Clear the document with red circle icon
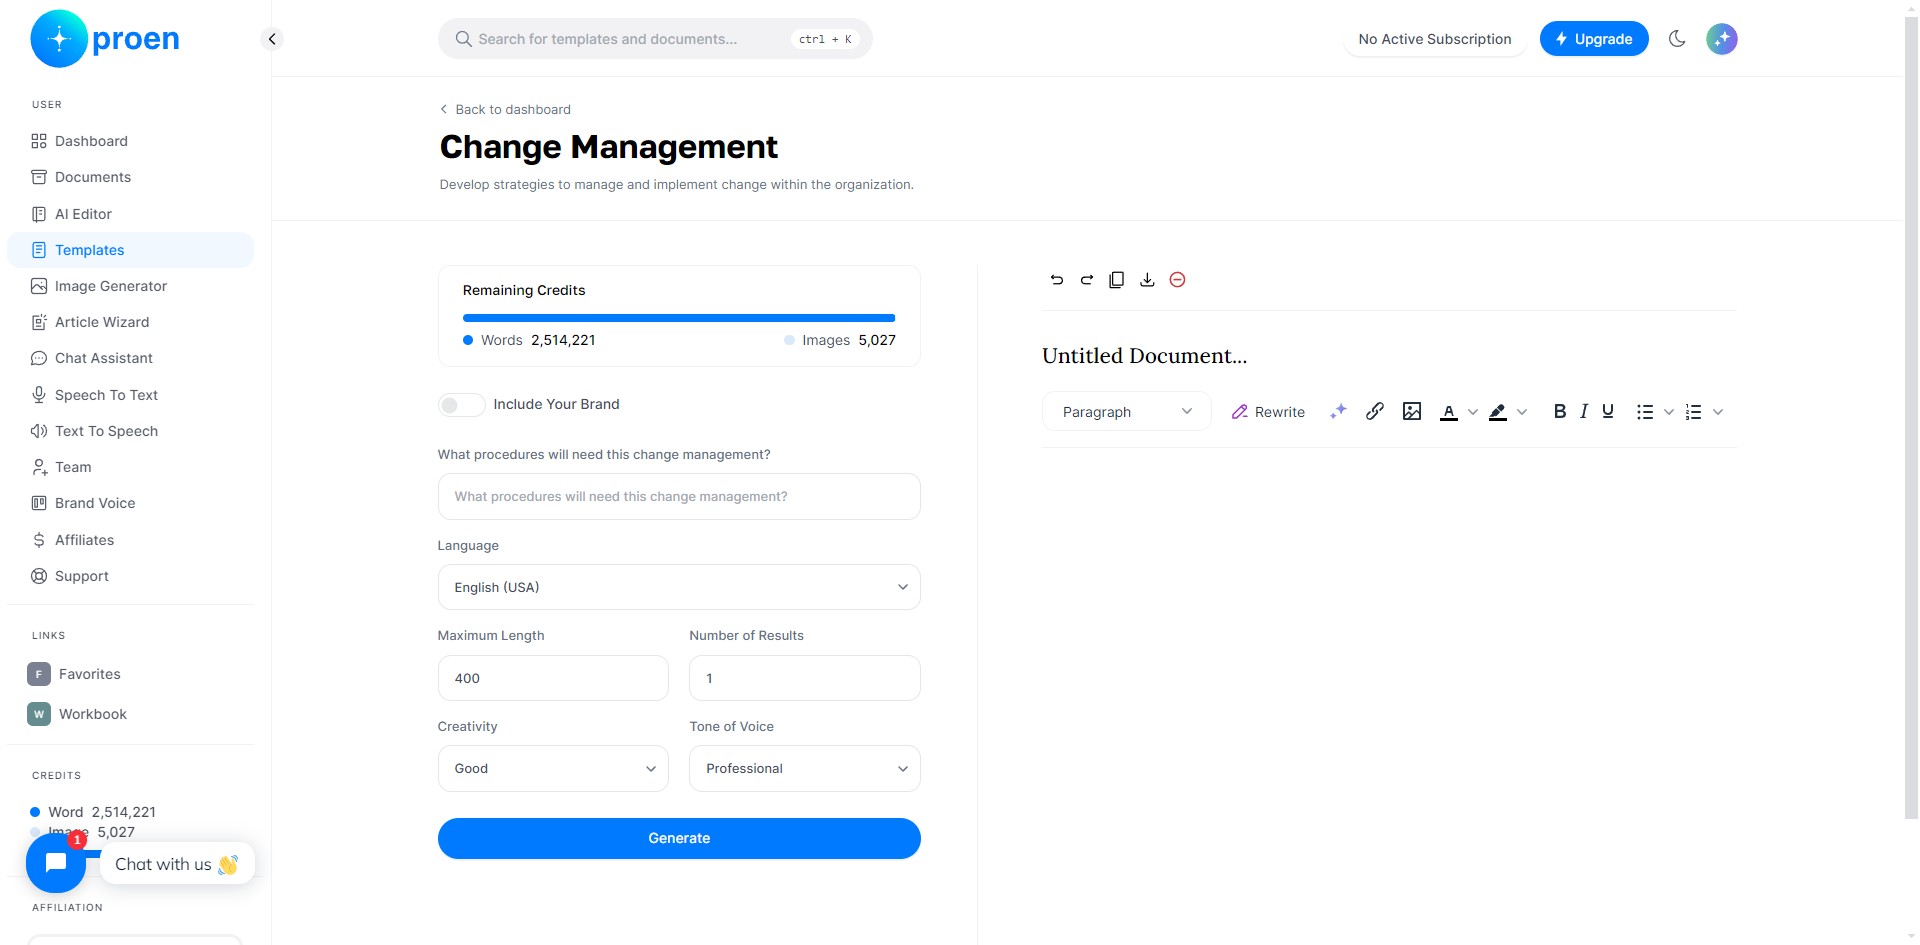 [1177, 280]
